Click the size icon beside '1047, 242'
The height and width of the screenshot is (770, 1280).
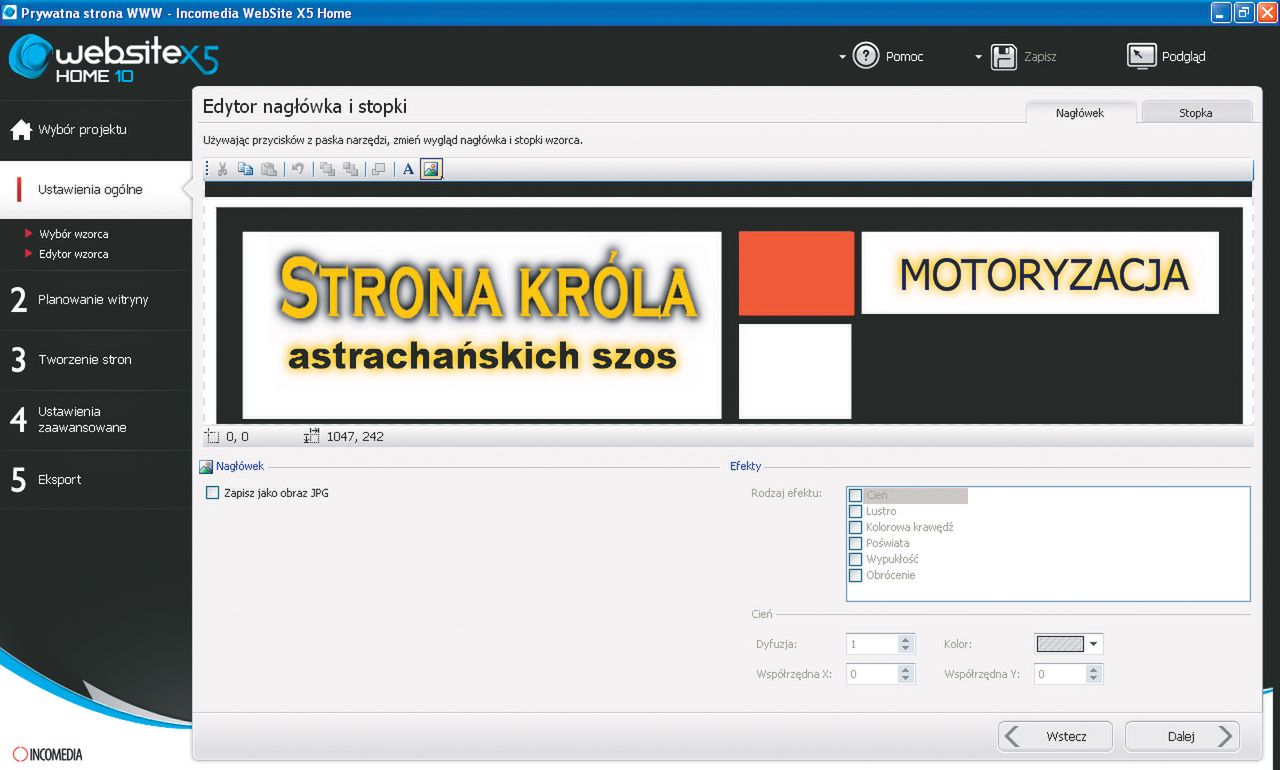click(x=312, y=437)
